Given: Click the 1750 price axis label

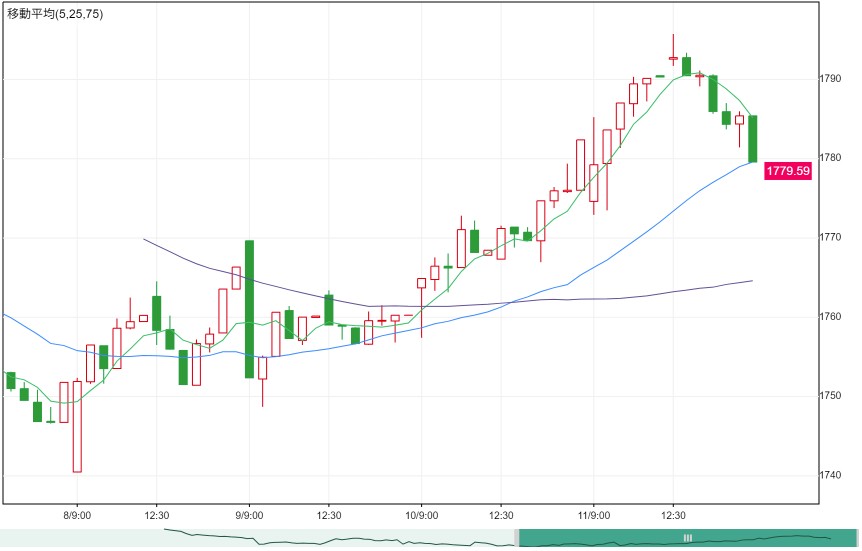Looking at the screenshot, I should (830, 396).
